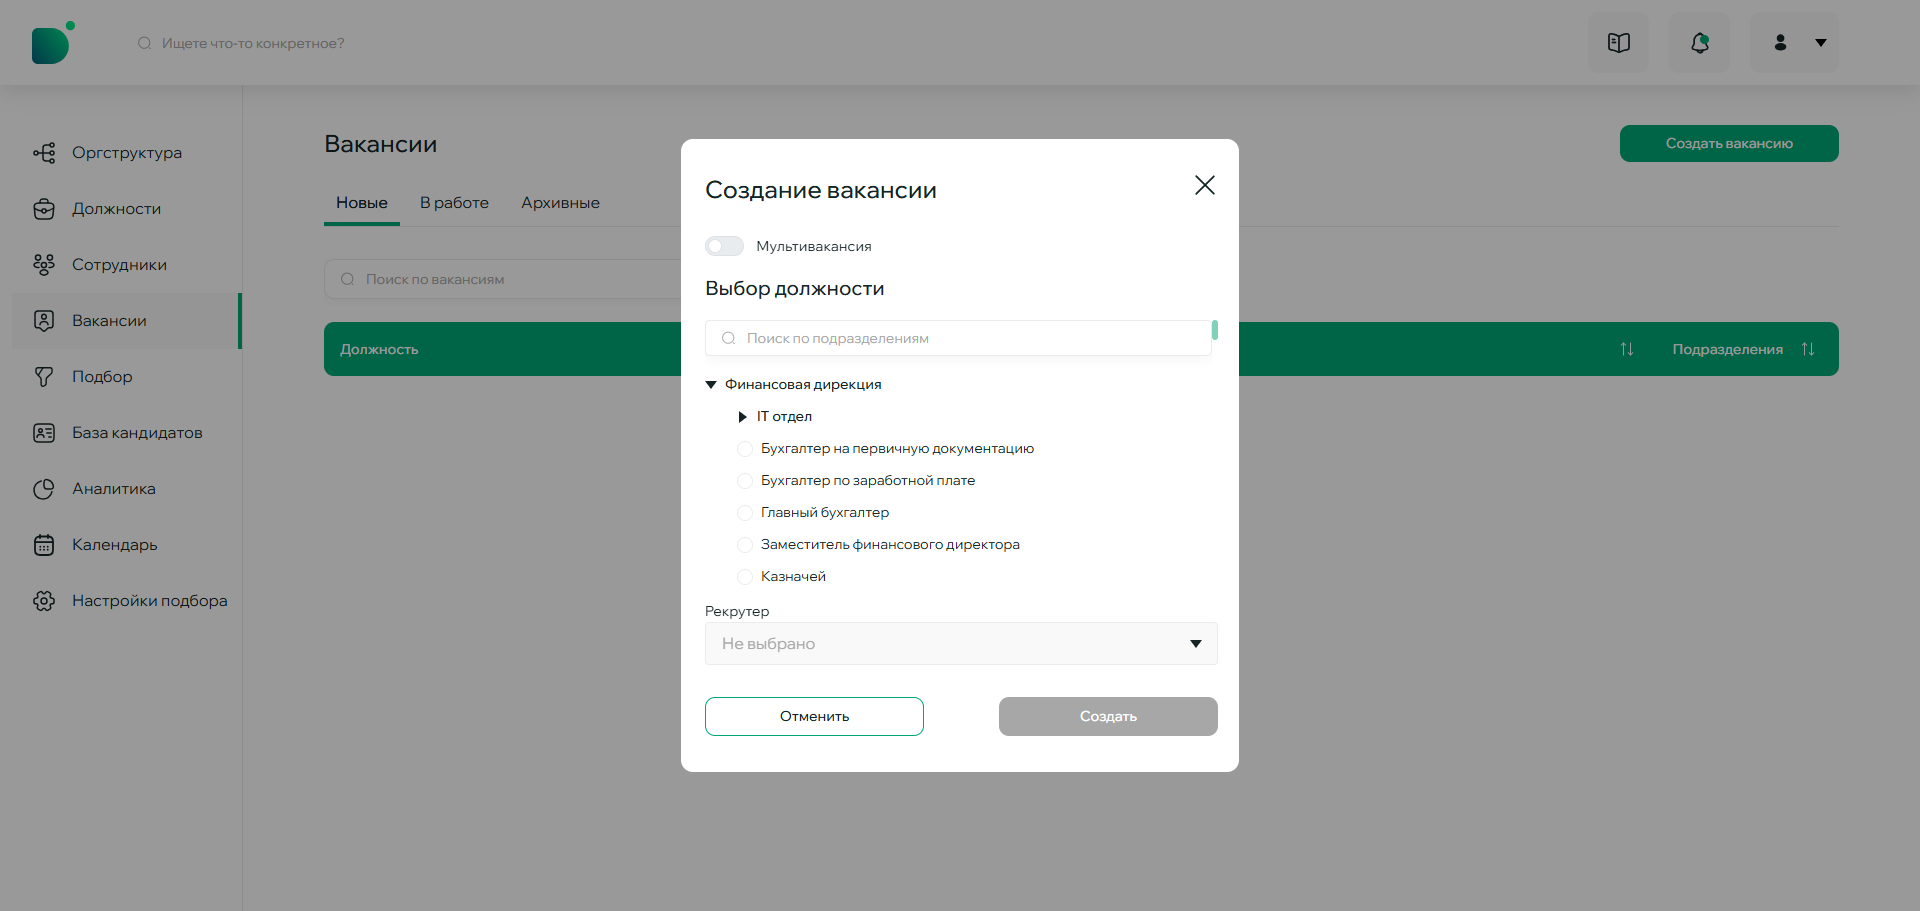The height and width of the screenshot is (911, 1920).
Task: Select Заместитель финансового директора radio
Action: pos(745,545)
